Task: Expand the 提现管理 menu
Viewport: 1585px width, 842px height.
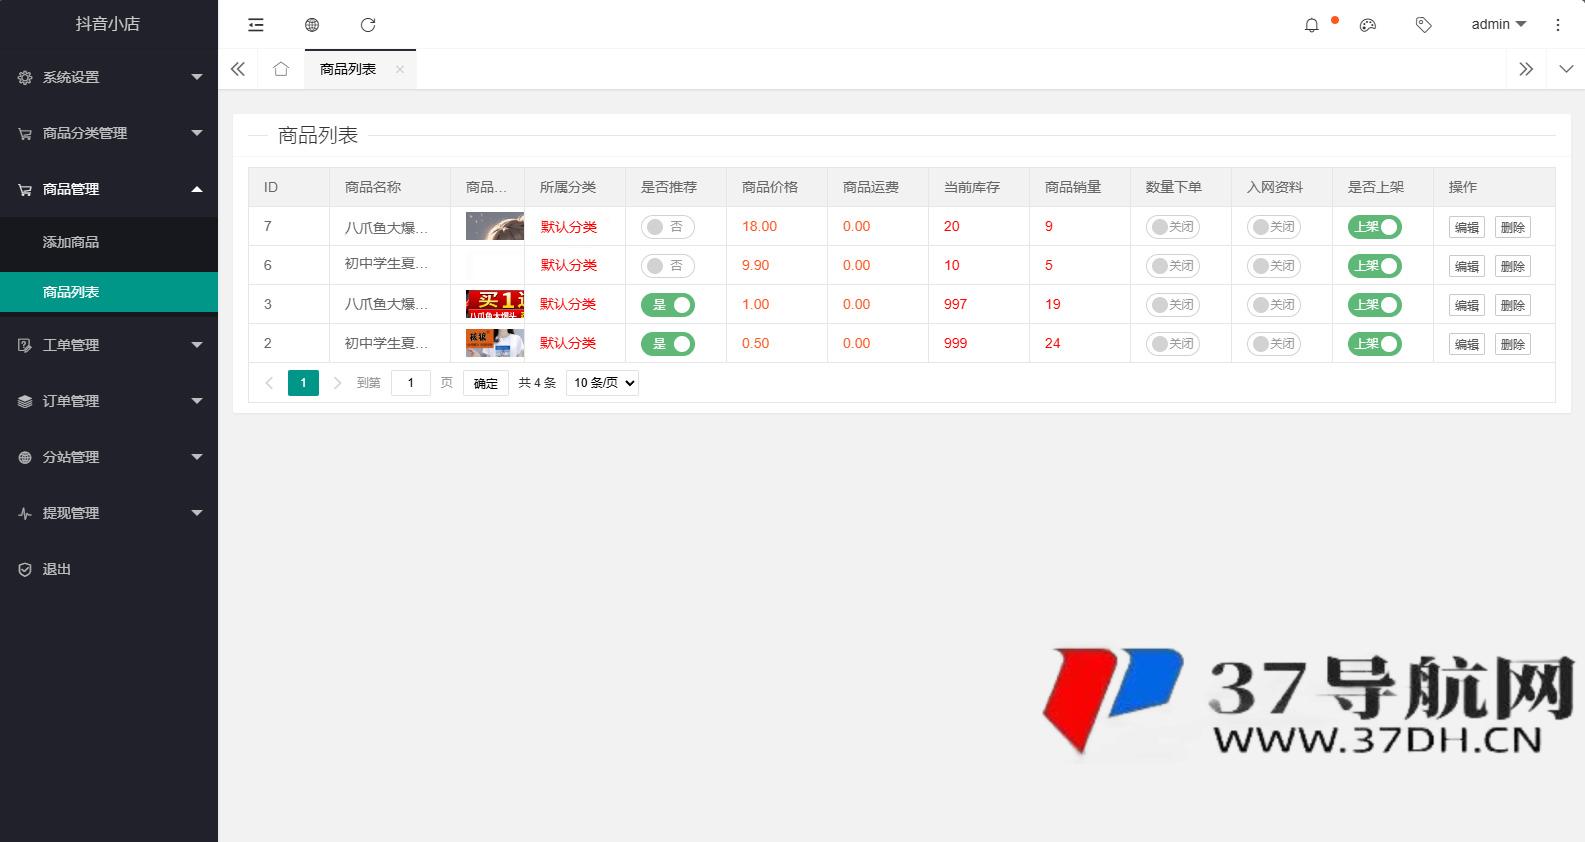Action: pyautogui.click(x=109, y=513)
